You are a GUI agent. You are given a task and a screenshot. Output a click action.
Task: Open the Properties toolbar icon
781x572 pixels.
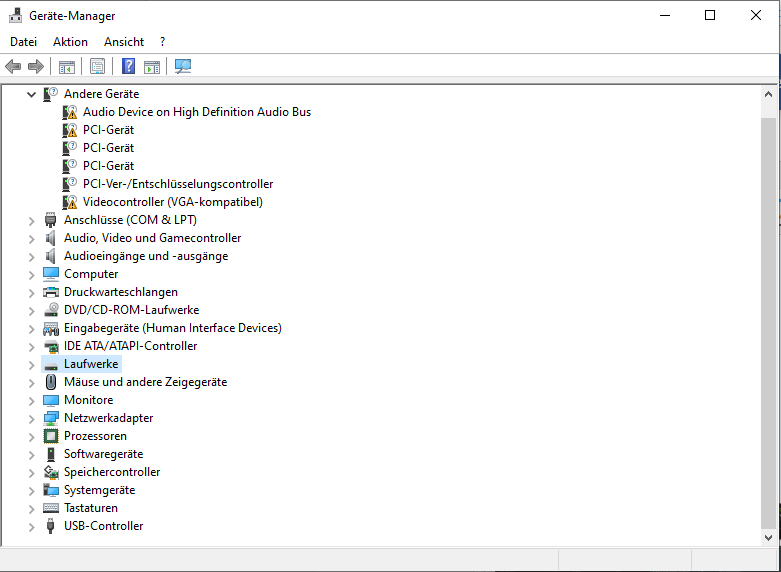pos(98,66)
